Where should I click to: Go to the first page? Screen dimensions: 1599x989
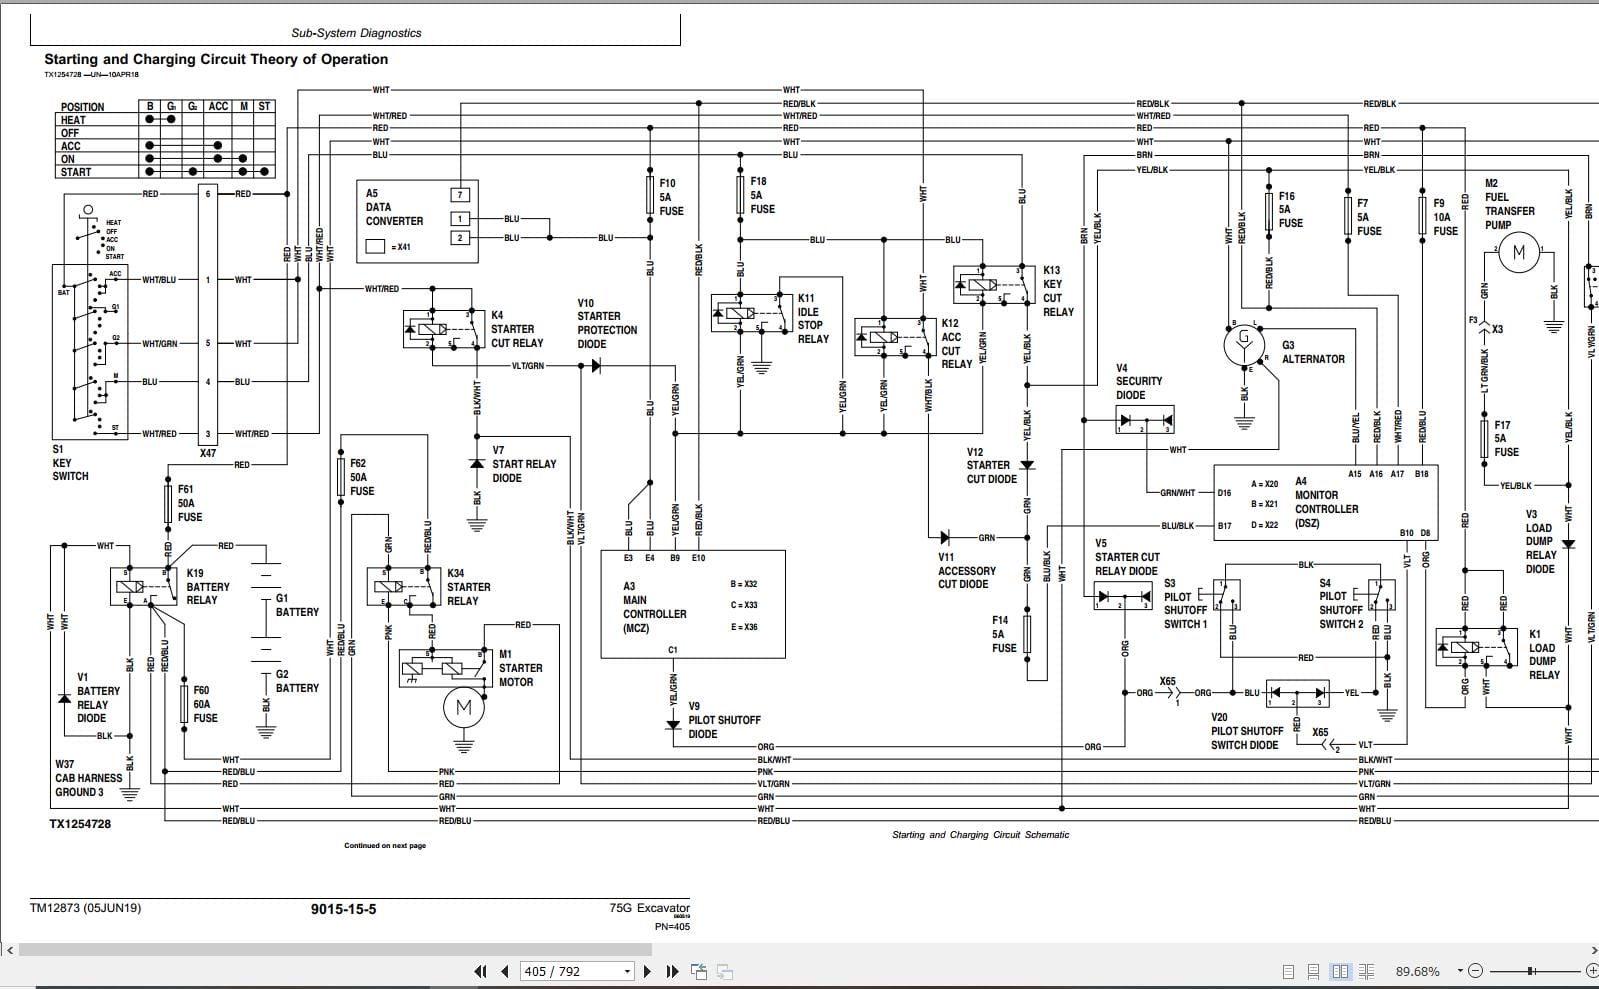pyautogui.click(x=480, y=971)
